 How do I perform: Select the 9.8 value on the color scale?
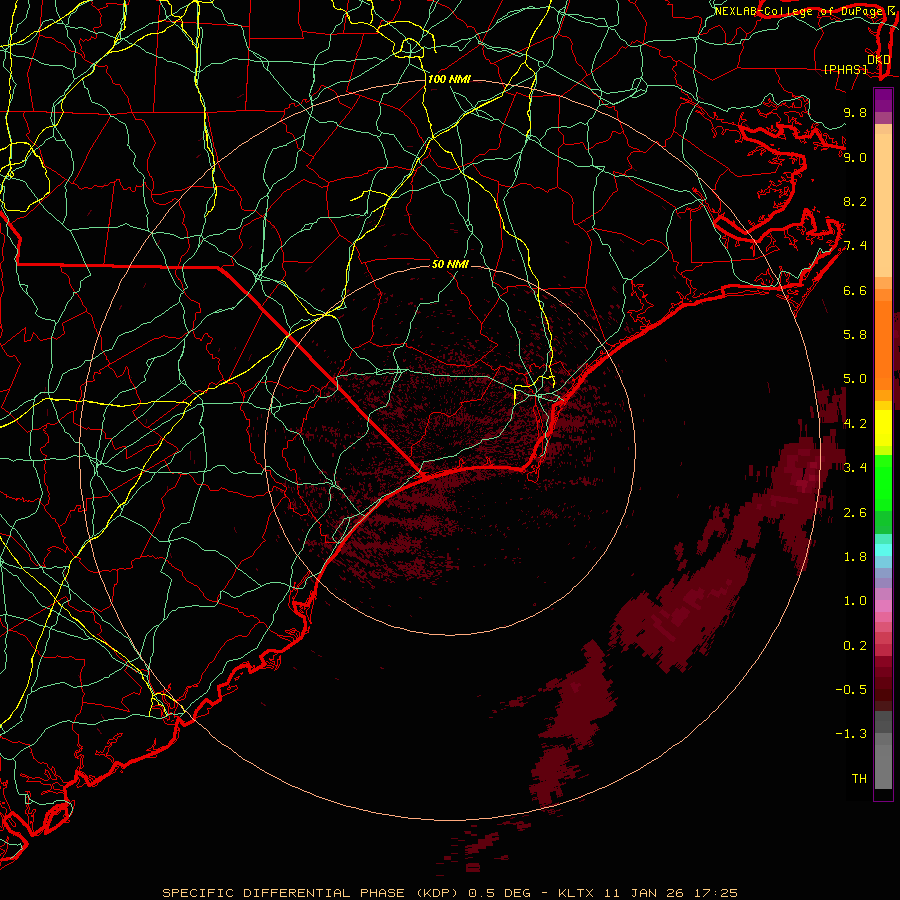tap(855, 112)
